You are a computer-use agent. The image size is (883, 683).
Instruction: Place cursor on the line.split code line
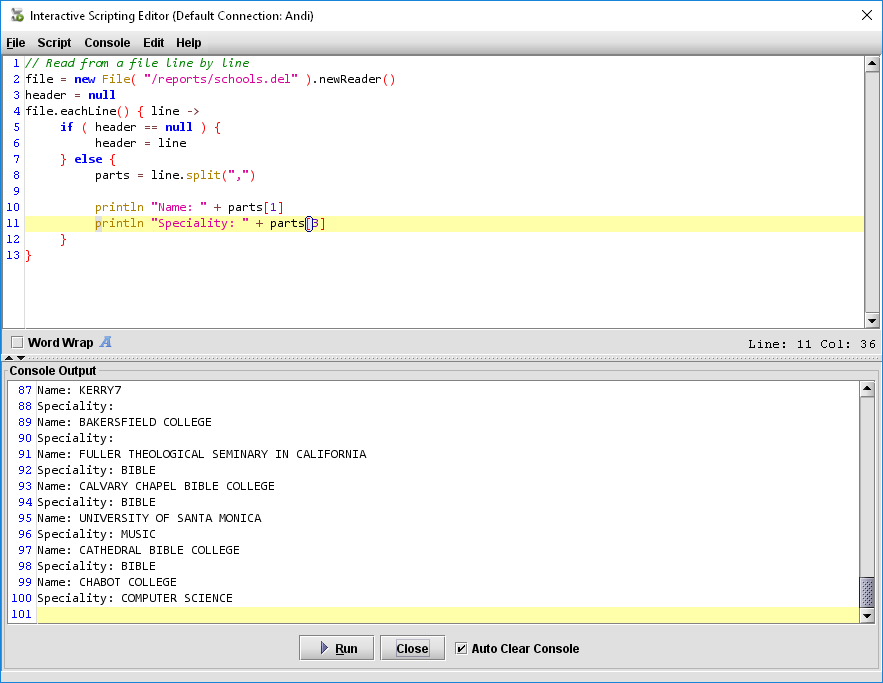[x=175, y=175]
